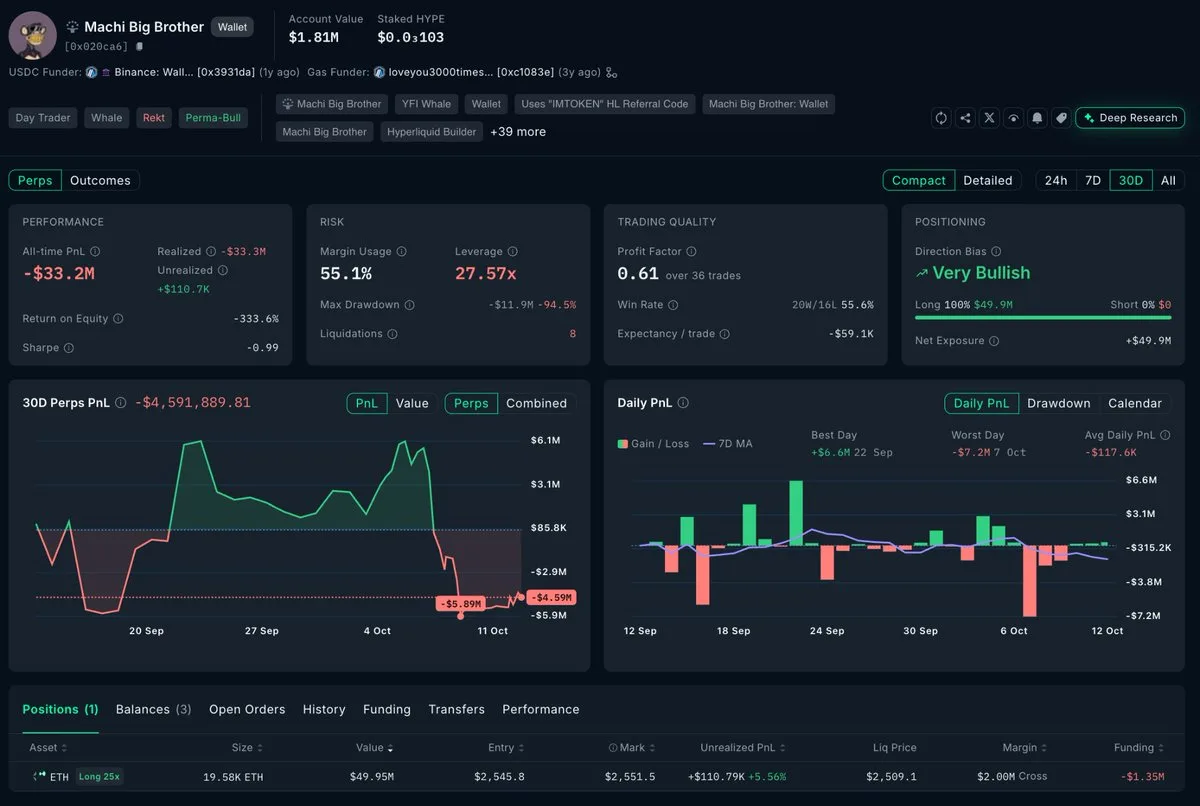Click the funding graph icon after Gas Funder
Viewport: 1200px width, 806px height.
611,73
